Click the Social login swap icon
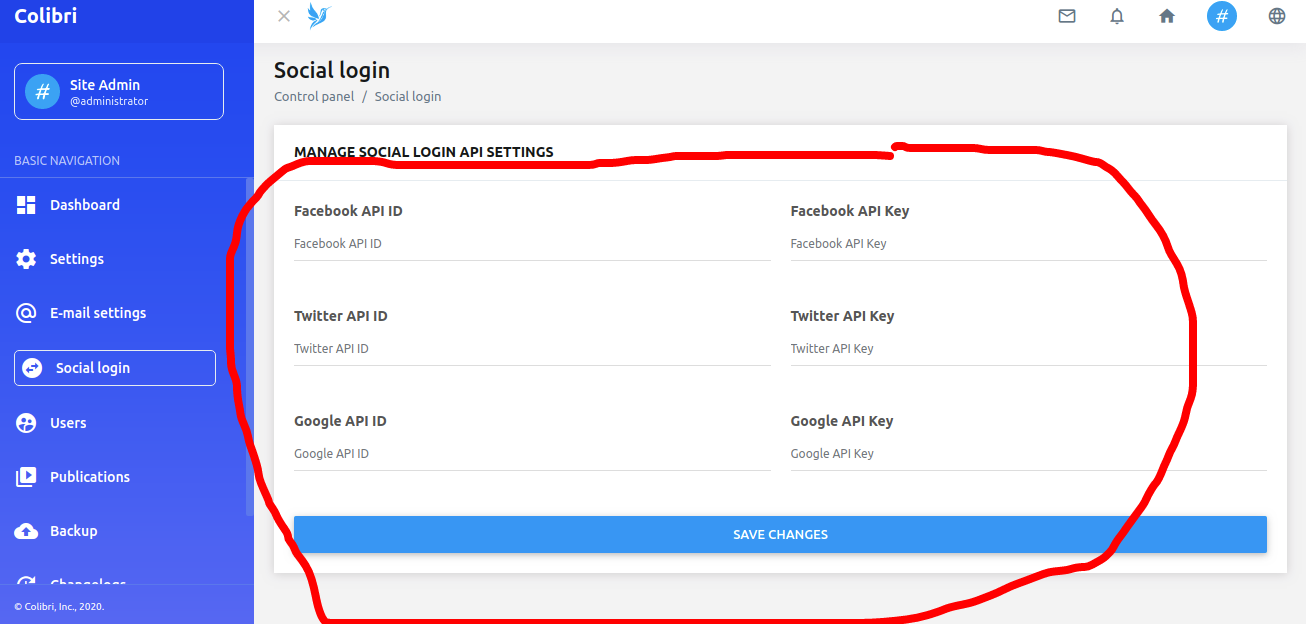 coord(32,368)
